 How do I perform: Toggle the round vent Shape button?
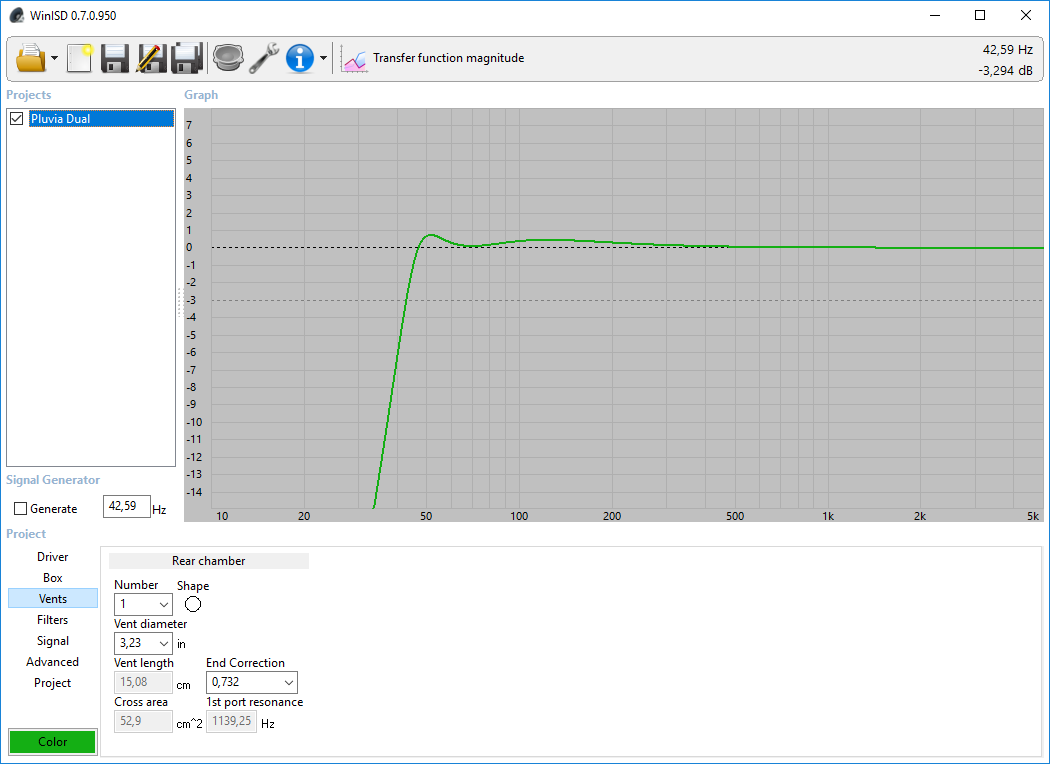click(193, 604)
